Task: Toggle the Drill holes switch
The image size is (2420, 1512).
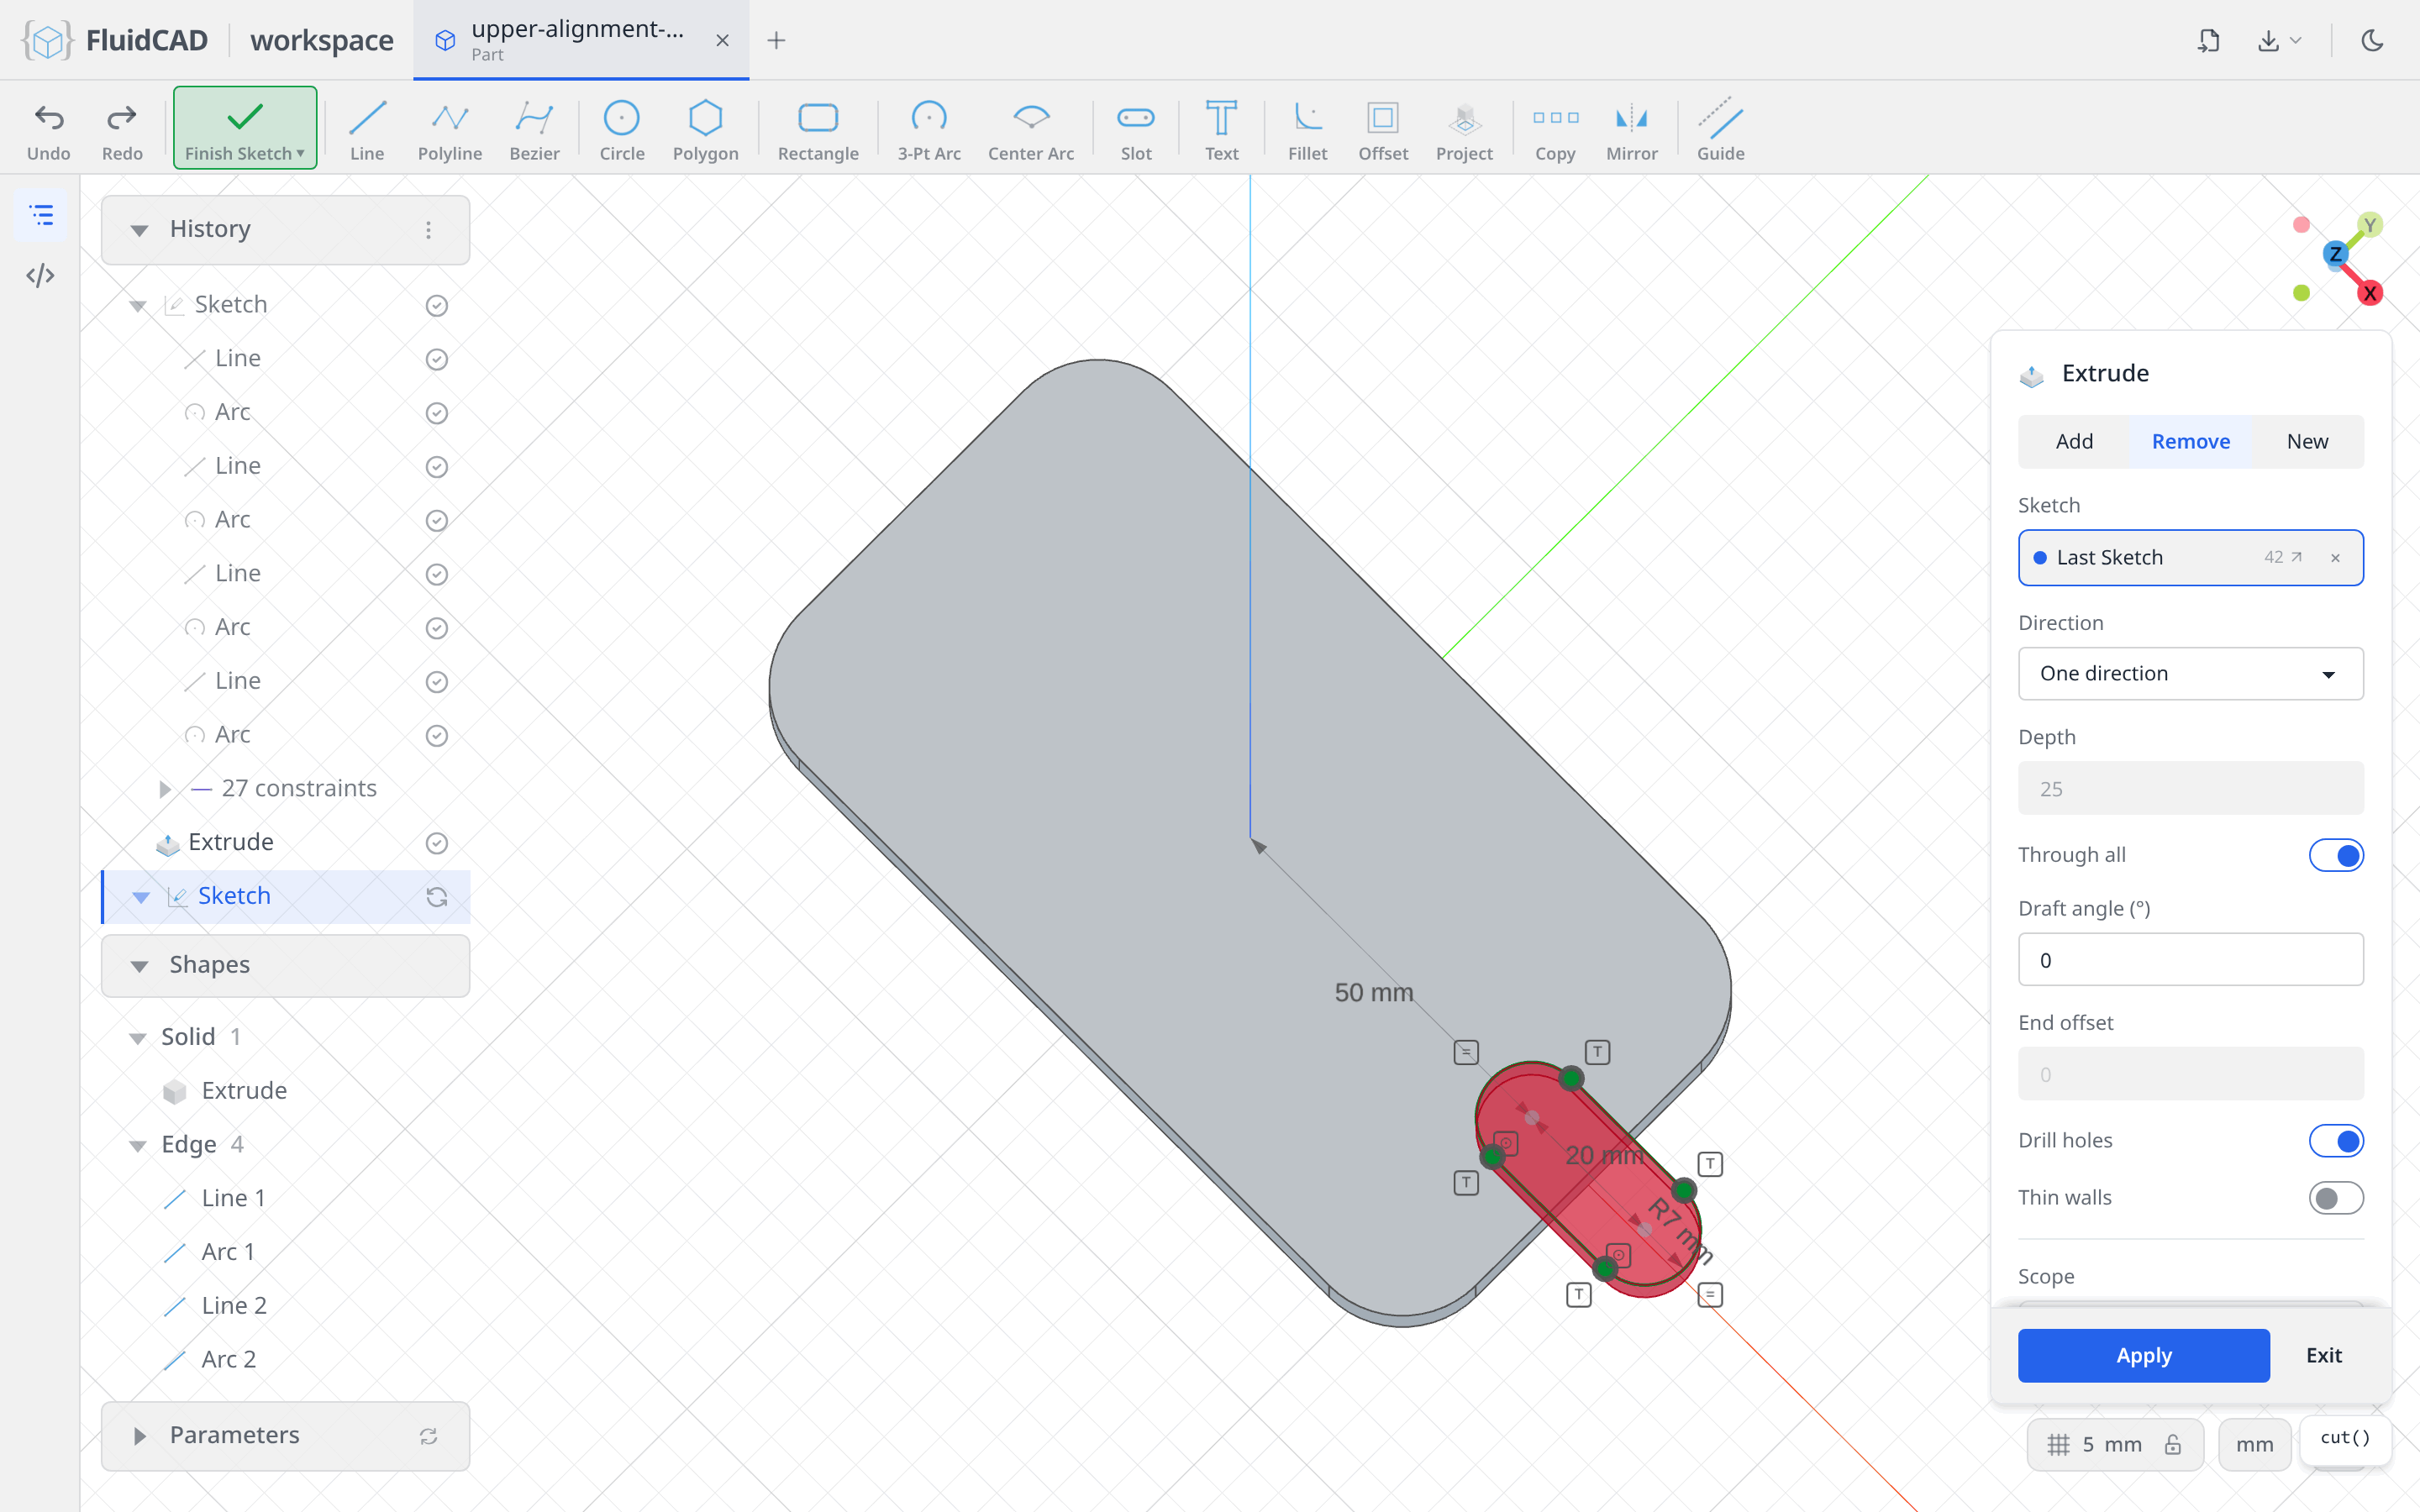Action: pyautogui.click(x=2336, y=1140)
